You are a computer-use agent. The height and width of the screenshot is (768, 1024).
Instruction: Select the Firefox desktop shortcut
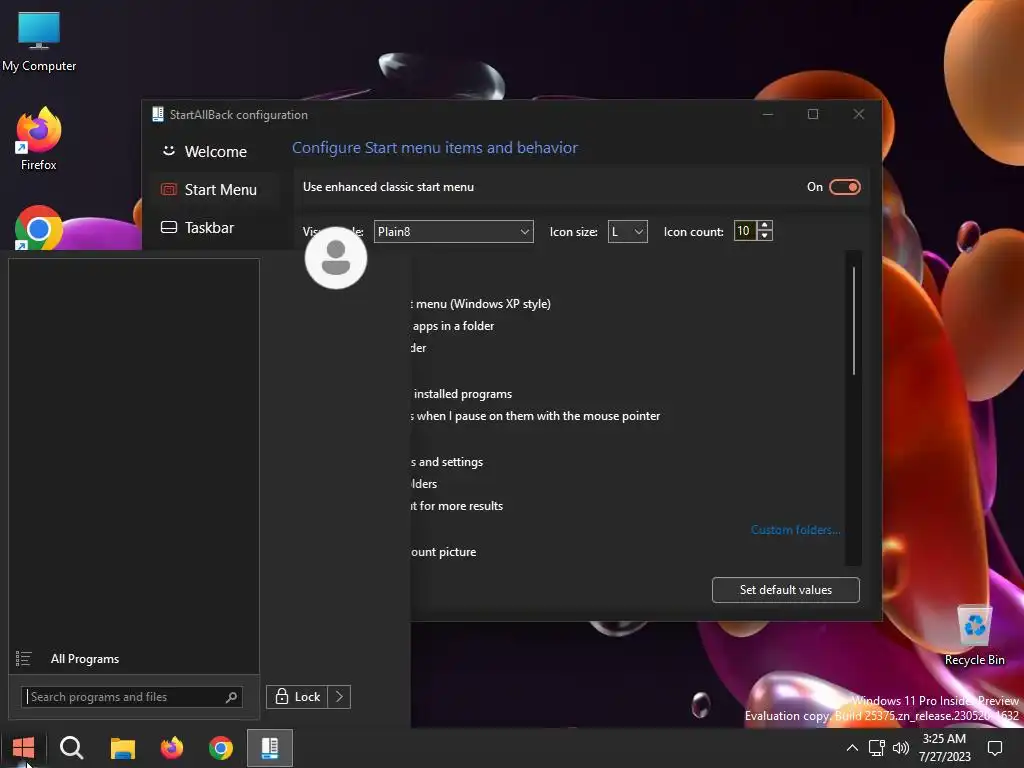39,138
